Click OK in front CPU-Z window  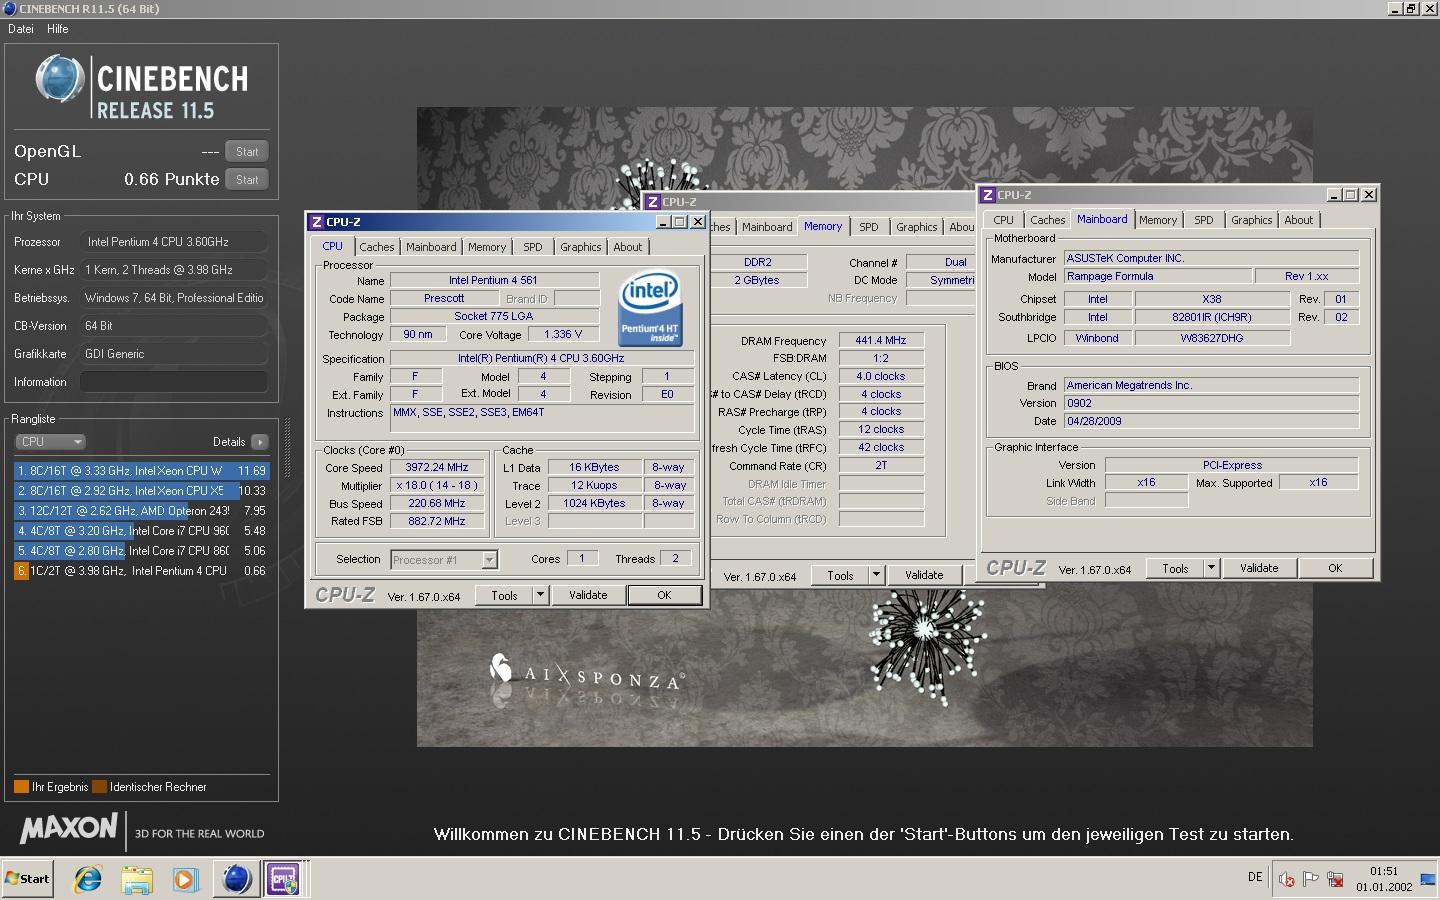coord(664,595)
